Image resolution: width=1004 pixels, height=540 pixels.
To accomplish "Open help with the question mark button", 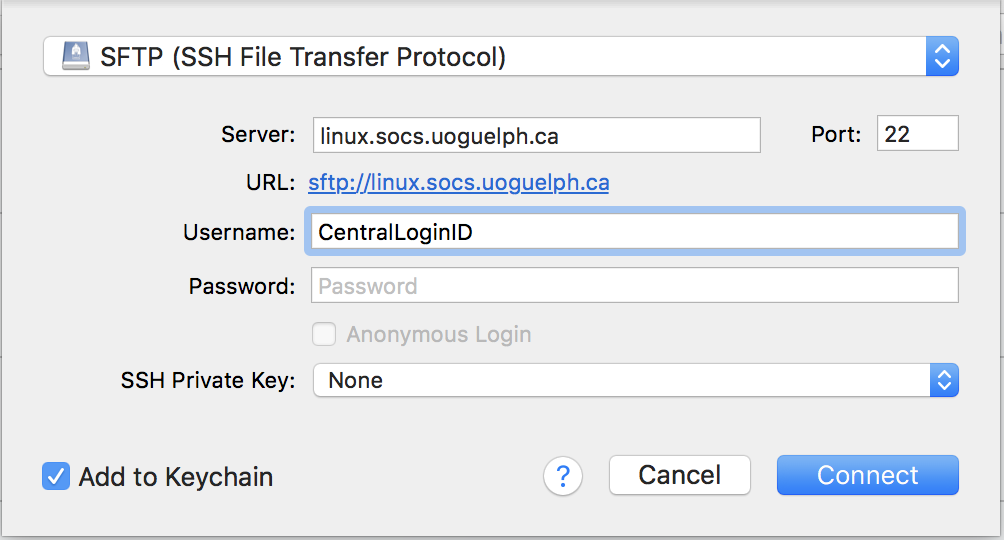I will click(563, 476).
